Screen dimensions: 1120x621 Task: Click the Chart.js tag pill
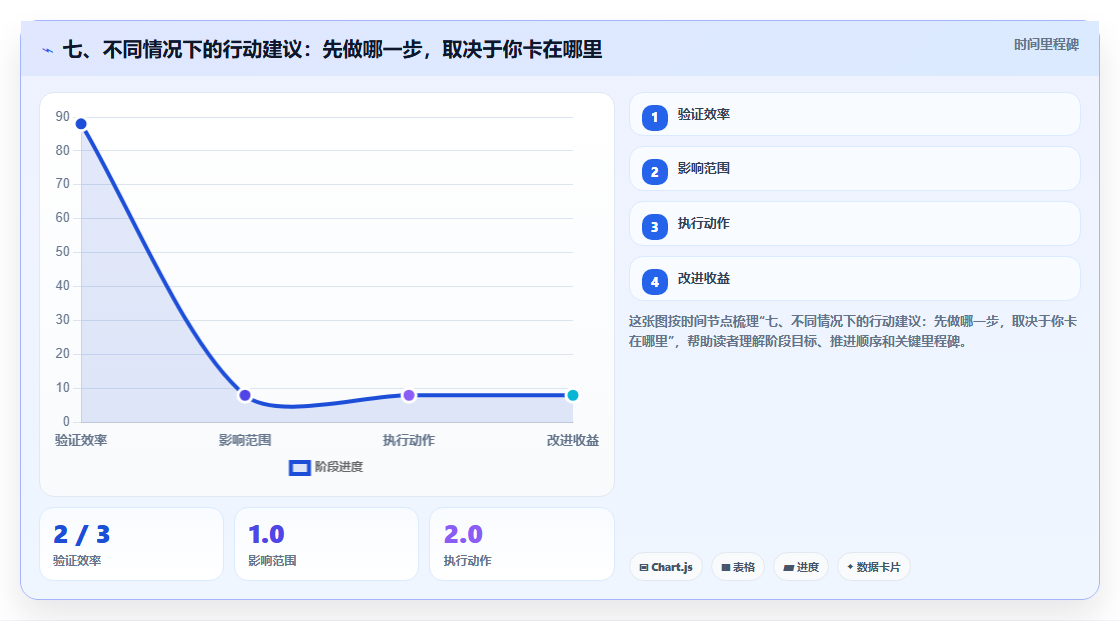coord(666,567)
